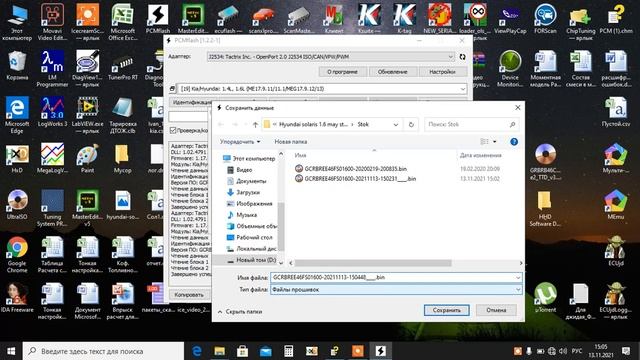
Task: Toggle the Проверка checkbox in PCMflash
Action: tap(173, 131)
